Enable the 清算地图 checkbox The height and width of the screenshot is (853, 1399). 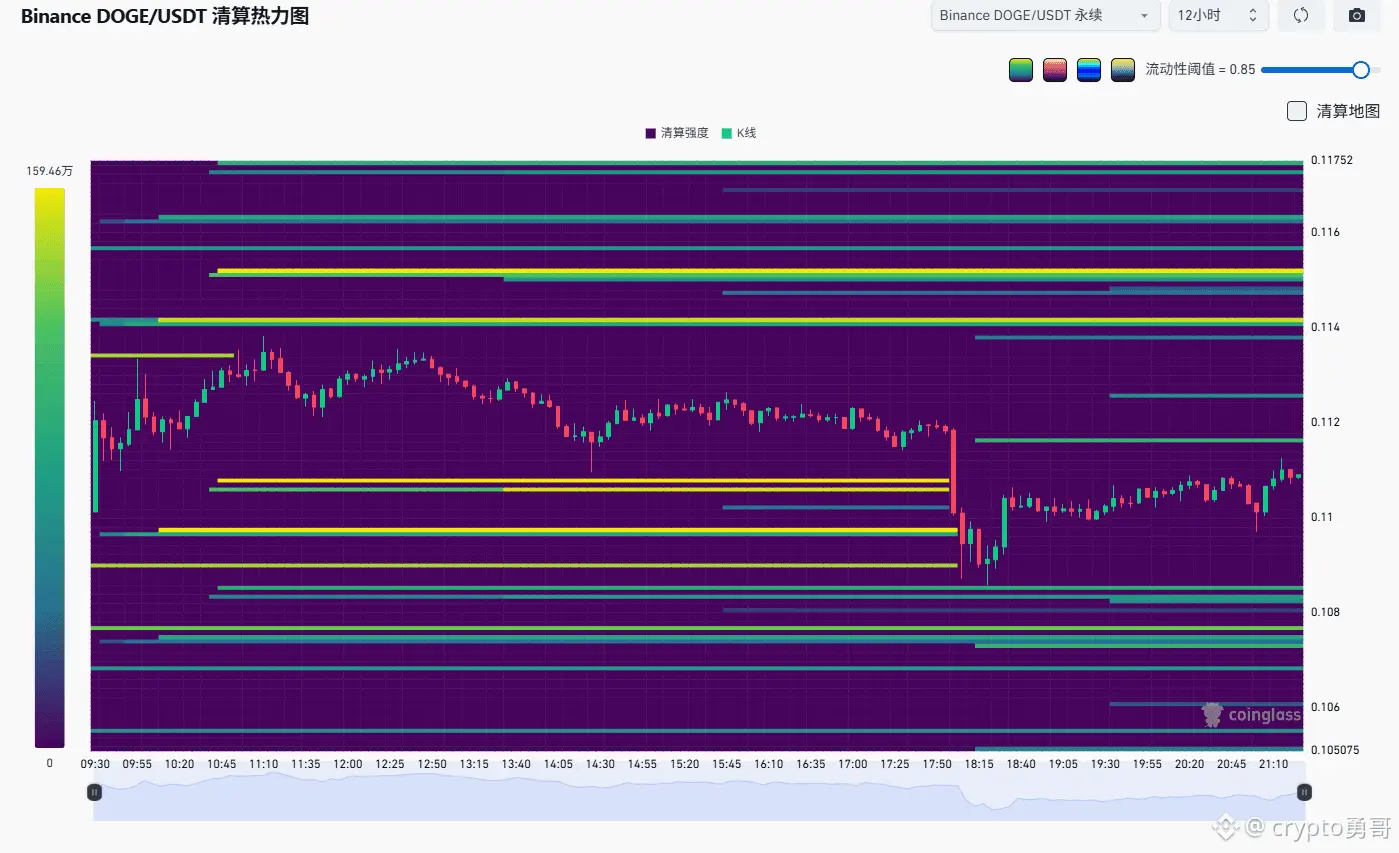1297,111
